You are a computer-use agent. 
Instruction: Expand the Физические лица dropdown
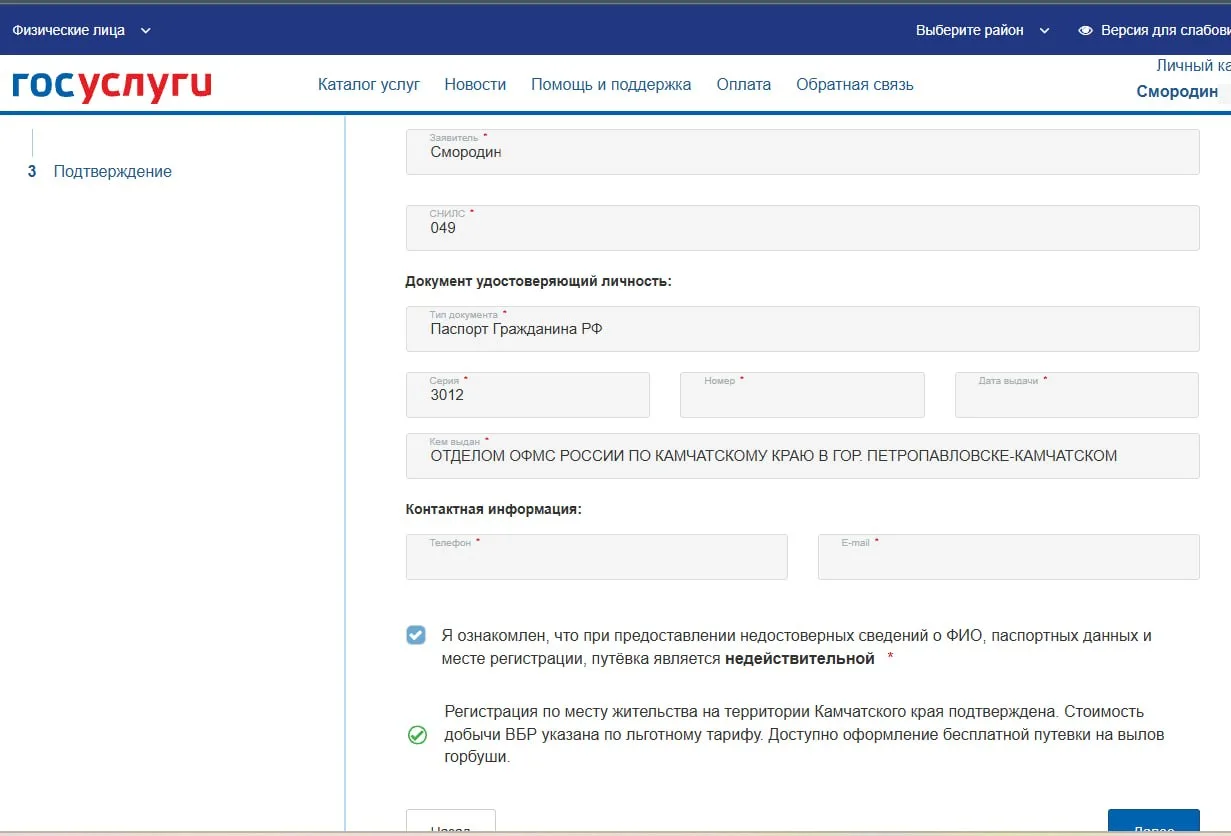click(x=81, y=30)
